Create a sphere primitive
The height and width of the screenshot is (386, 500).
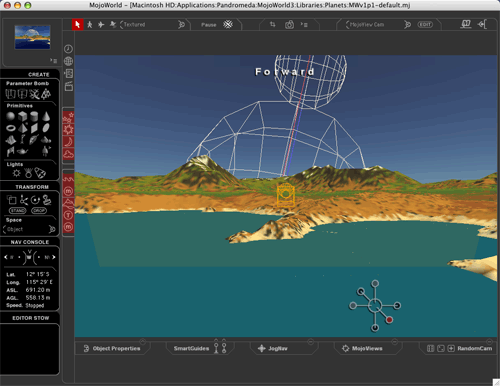coord(11,116)
